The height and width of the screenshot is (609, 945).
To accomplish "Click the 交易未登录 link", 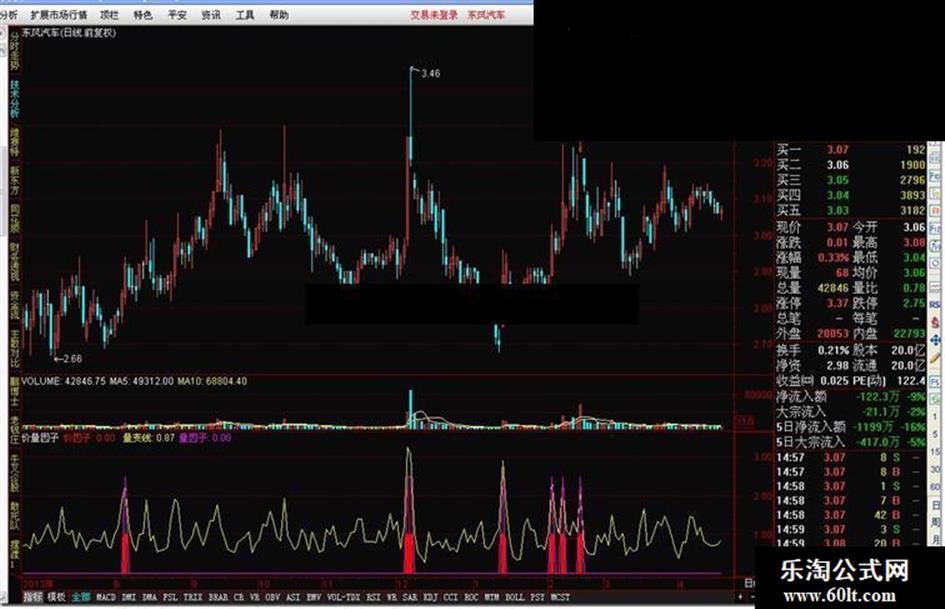I will coord(434,14).
